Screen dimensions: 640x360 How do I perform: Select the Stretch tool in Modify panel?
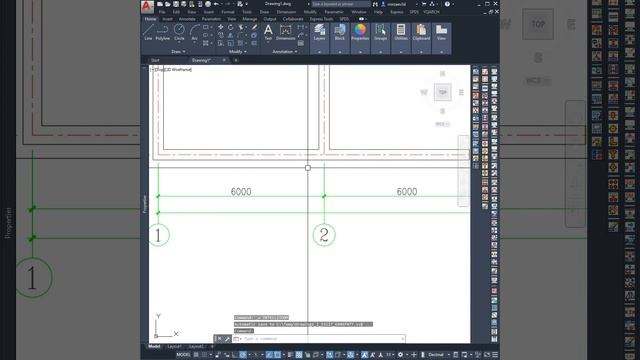220,43
